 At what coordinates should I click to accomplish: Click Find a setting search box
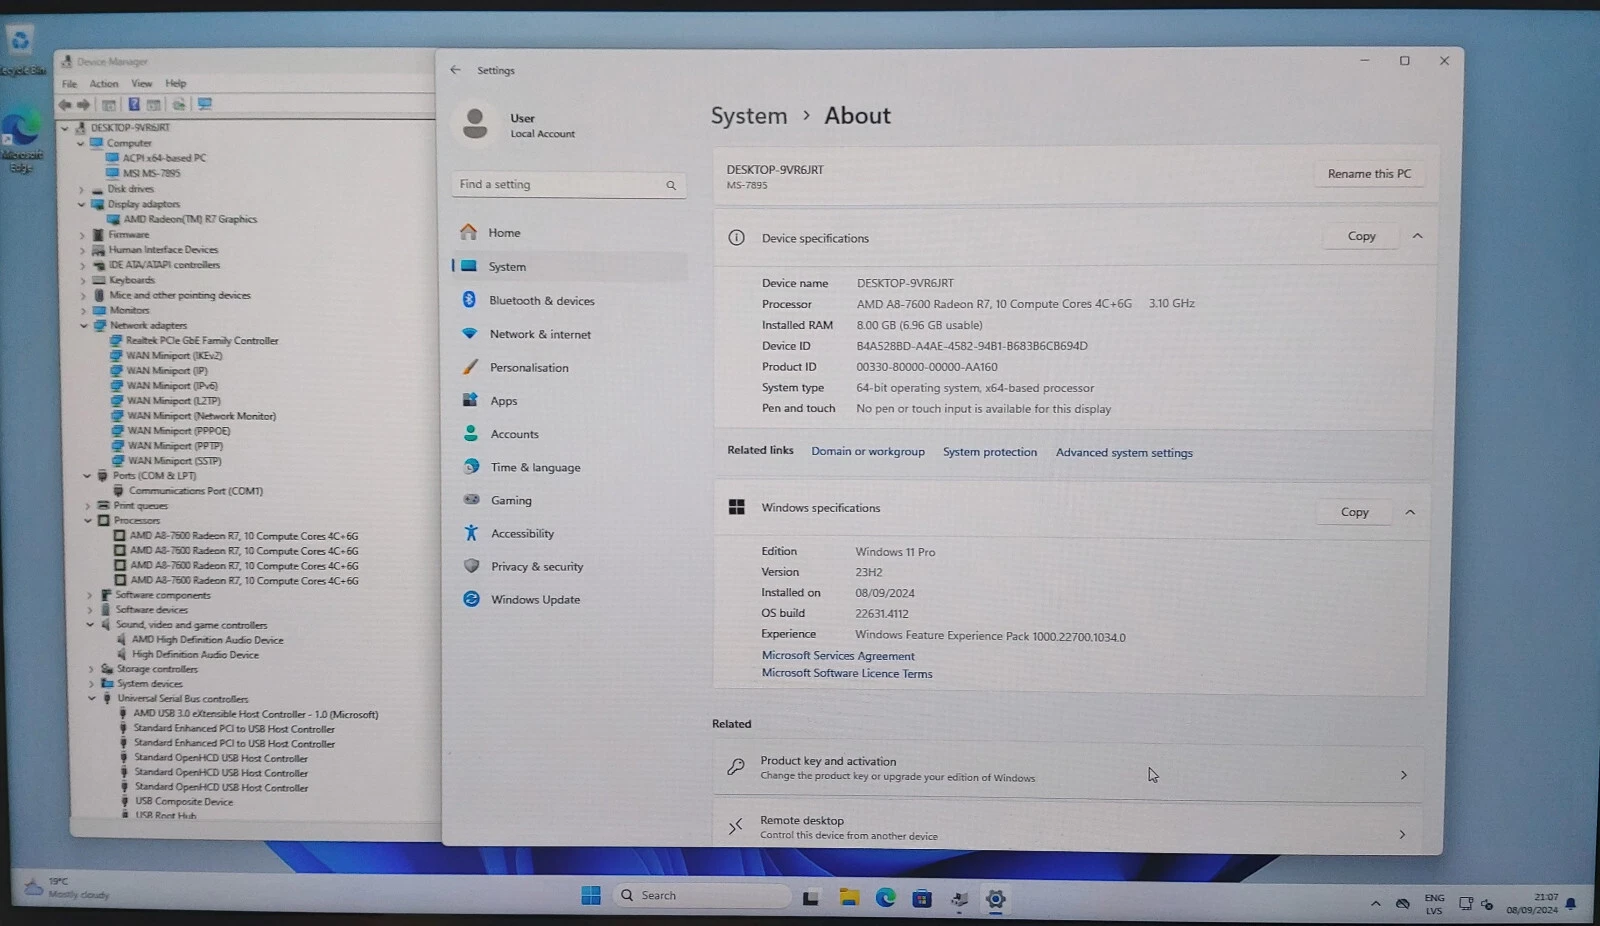(568, 185)
